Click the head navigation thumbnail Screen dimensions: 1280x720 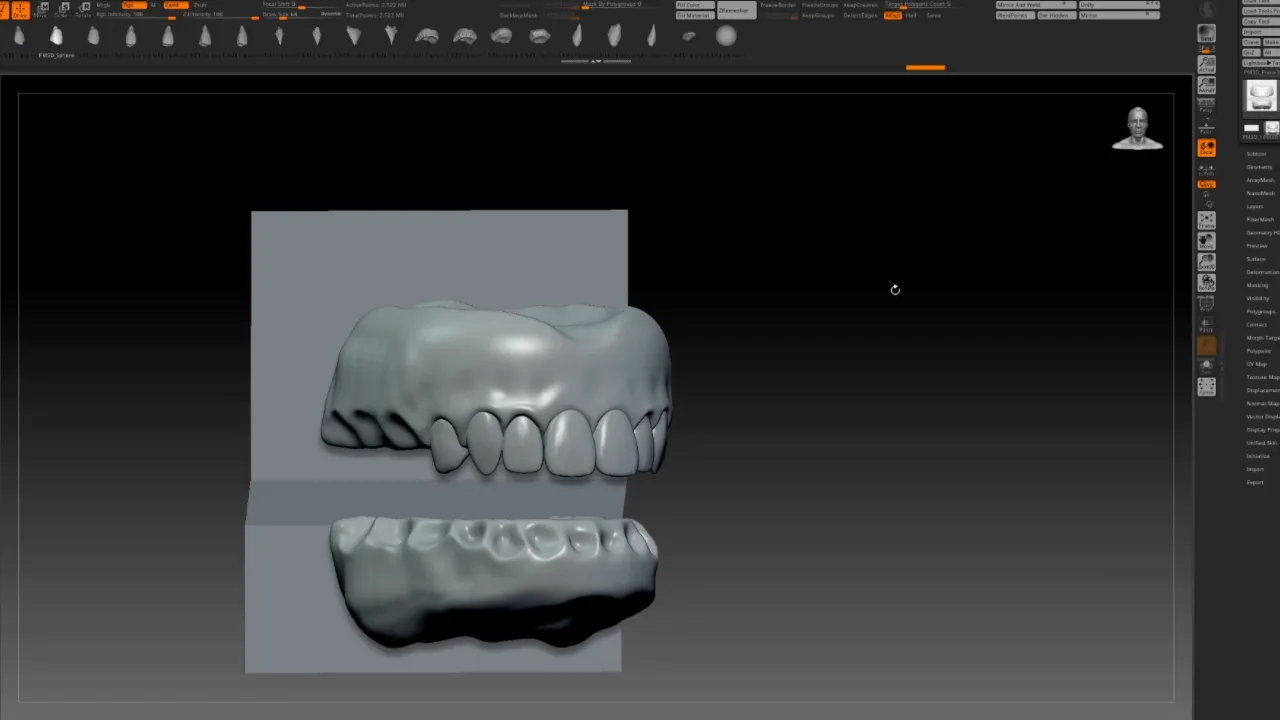point(1137,128)
